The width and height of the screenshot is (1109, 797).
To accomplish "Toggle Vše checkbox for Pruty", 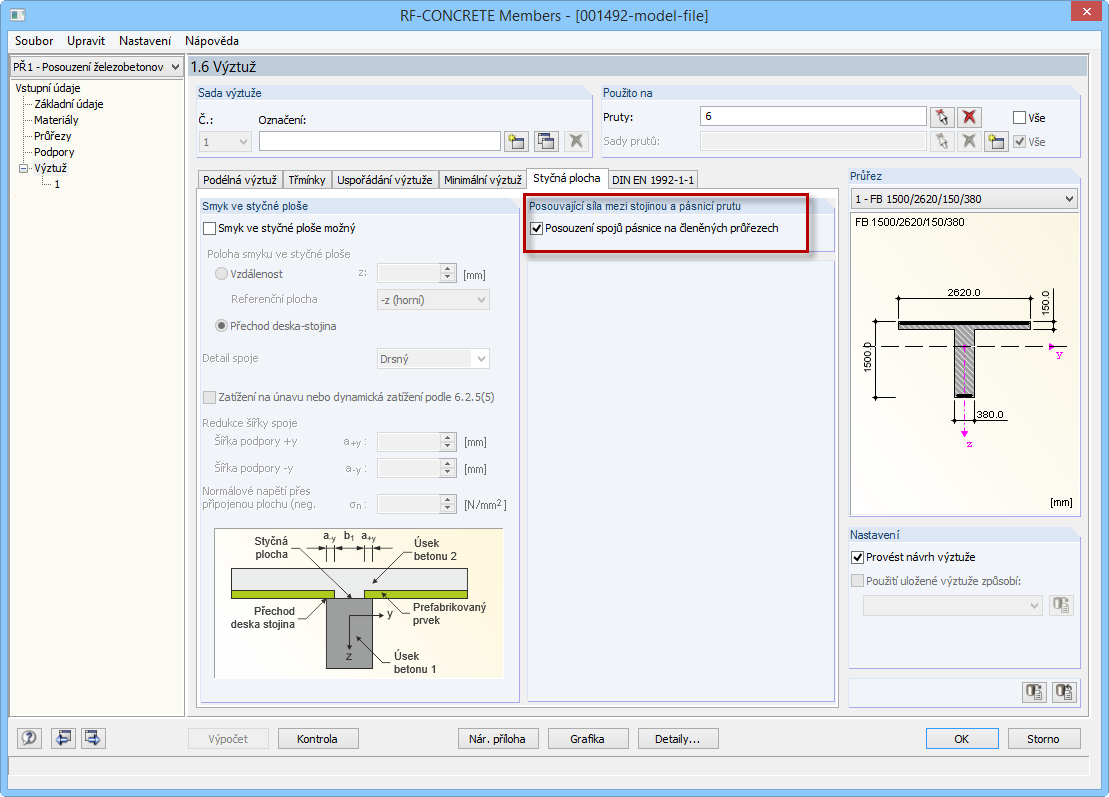I will click(1019, 117).
